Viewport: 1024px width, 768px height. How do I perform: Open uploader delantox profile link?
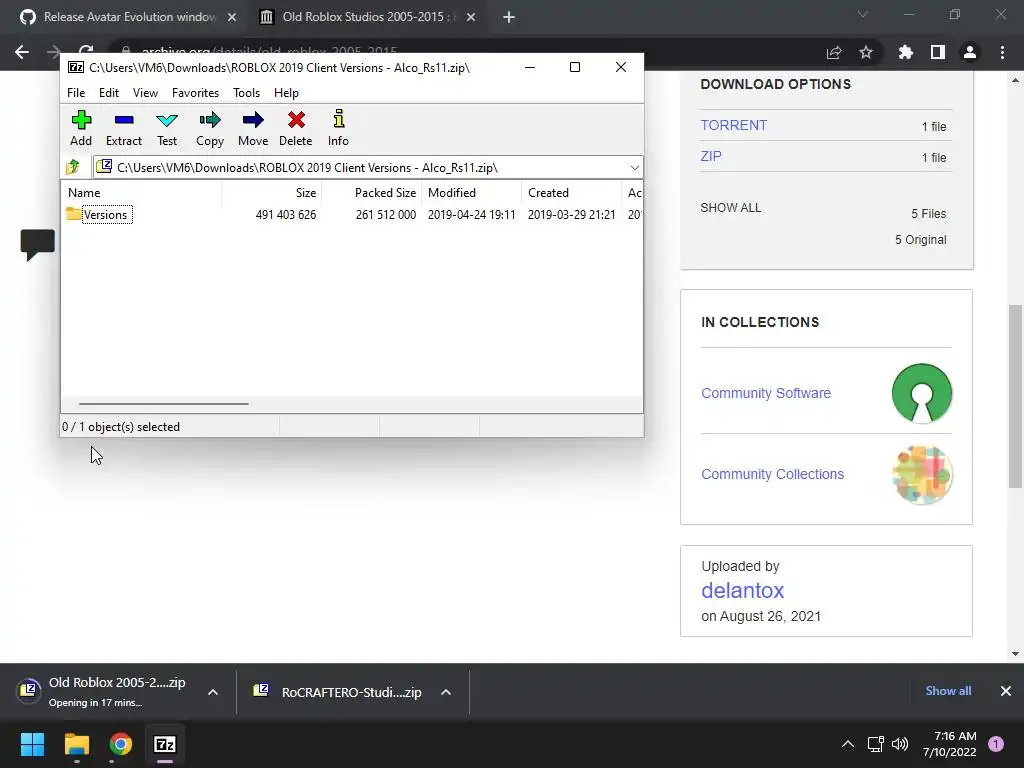(x=743, y=590)
